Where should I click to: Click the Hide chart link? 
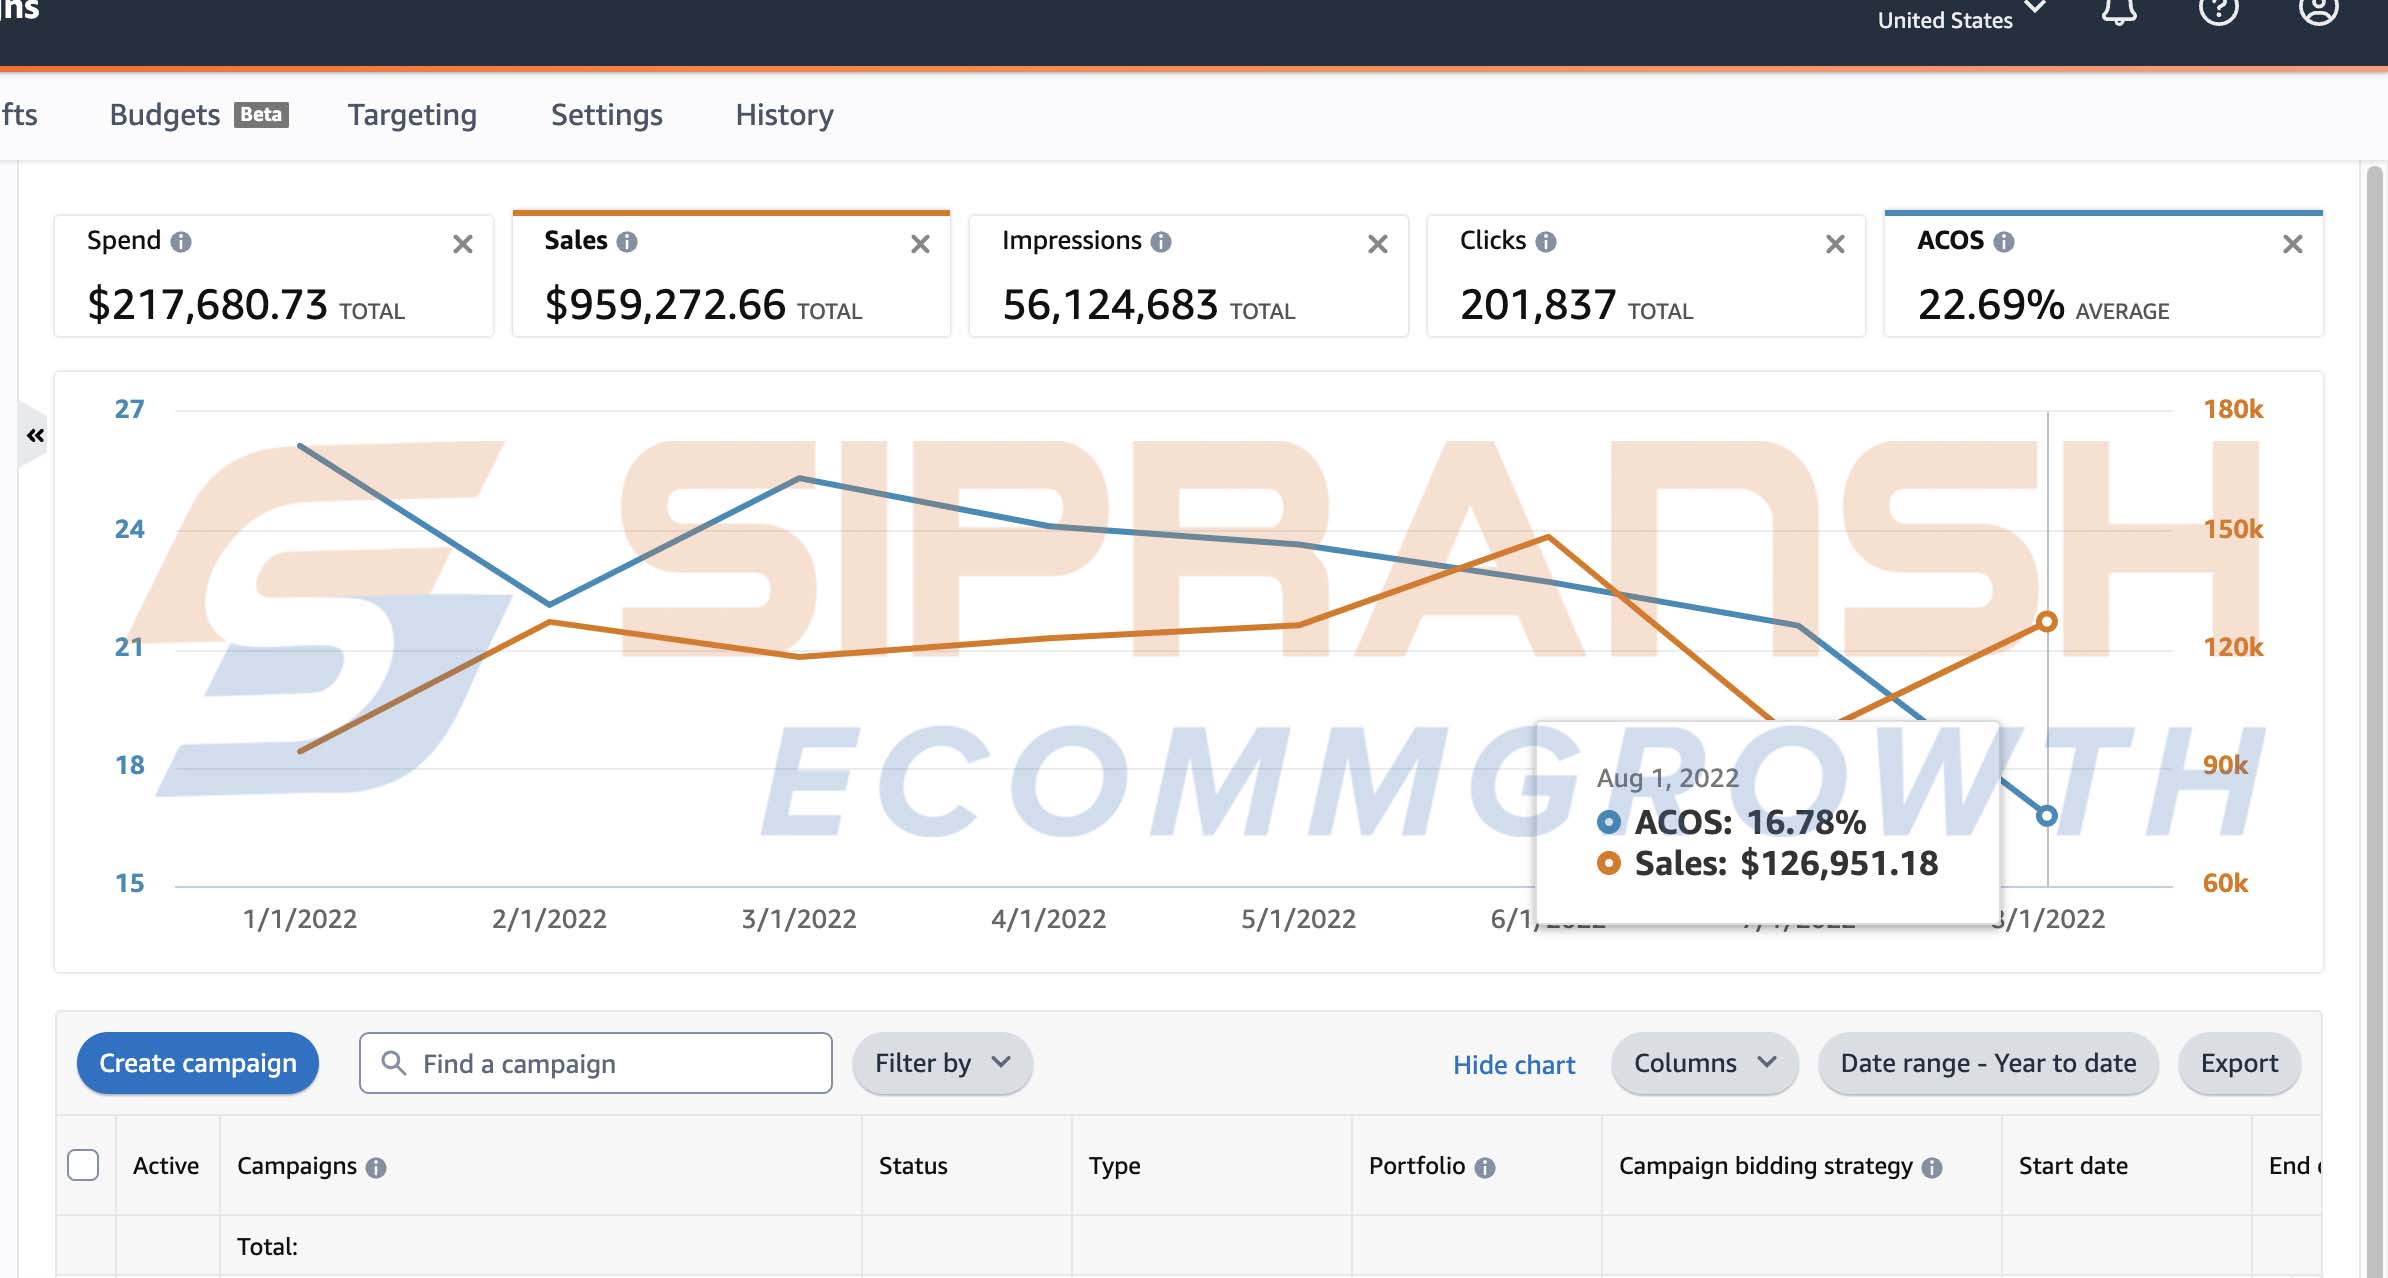tap(1513, 1065)
